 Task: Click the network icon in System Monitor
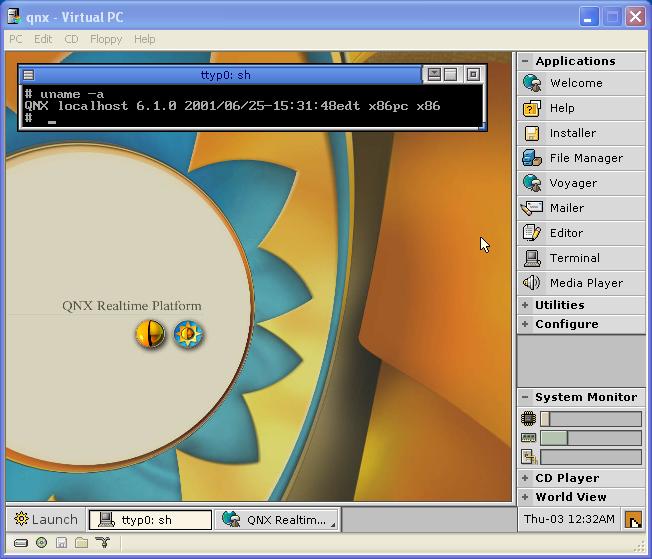[x=529, y=457]
